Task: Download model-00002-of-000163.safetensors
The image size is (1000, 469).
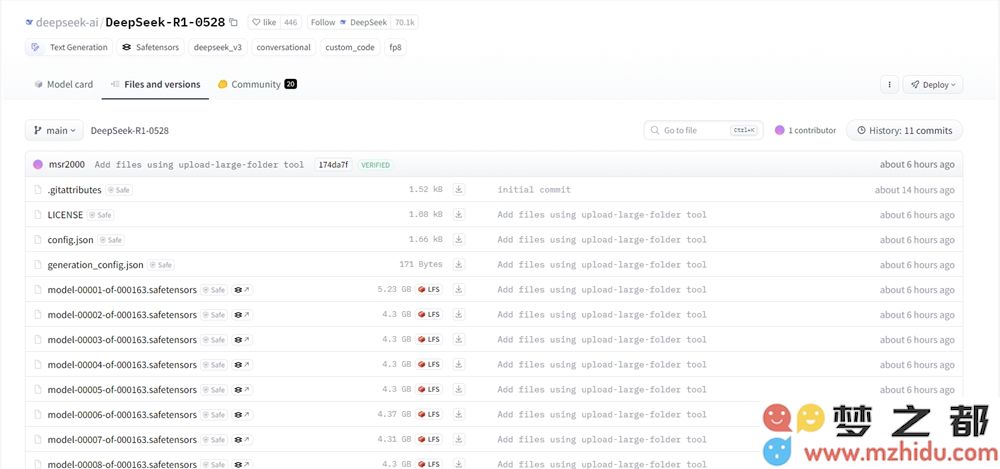Action: point(458,314)
